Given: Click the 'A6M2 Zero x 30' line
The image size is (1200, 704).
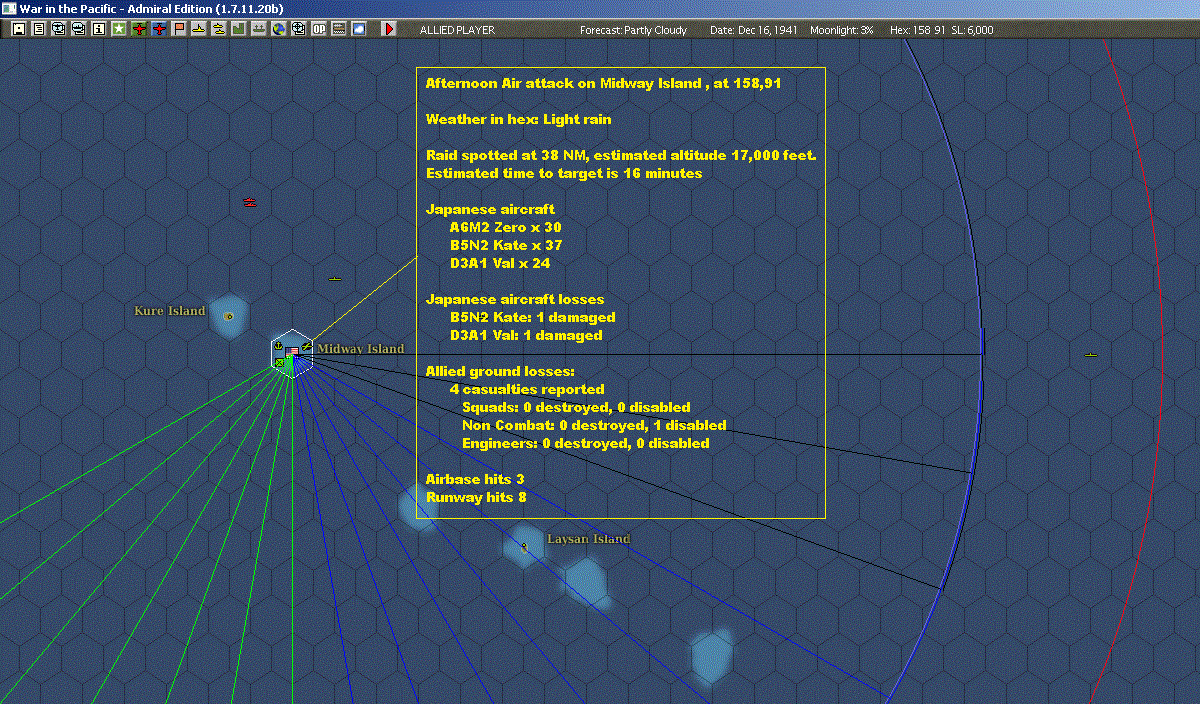Looking at the screenshot, I should (x=505, y=227).
